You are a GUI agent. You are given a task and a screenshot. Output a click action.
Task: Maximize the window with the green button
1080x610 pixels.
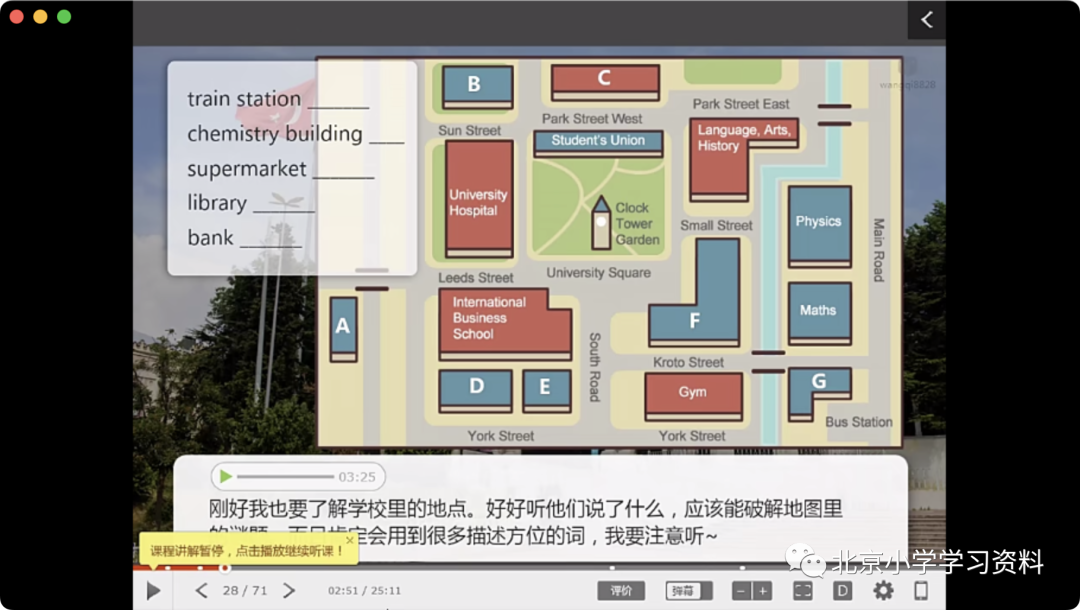point(64,17)
